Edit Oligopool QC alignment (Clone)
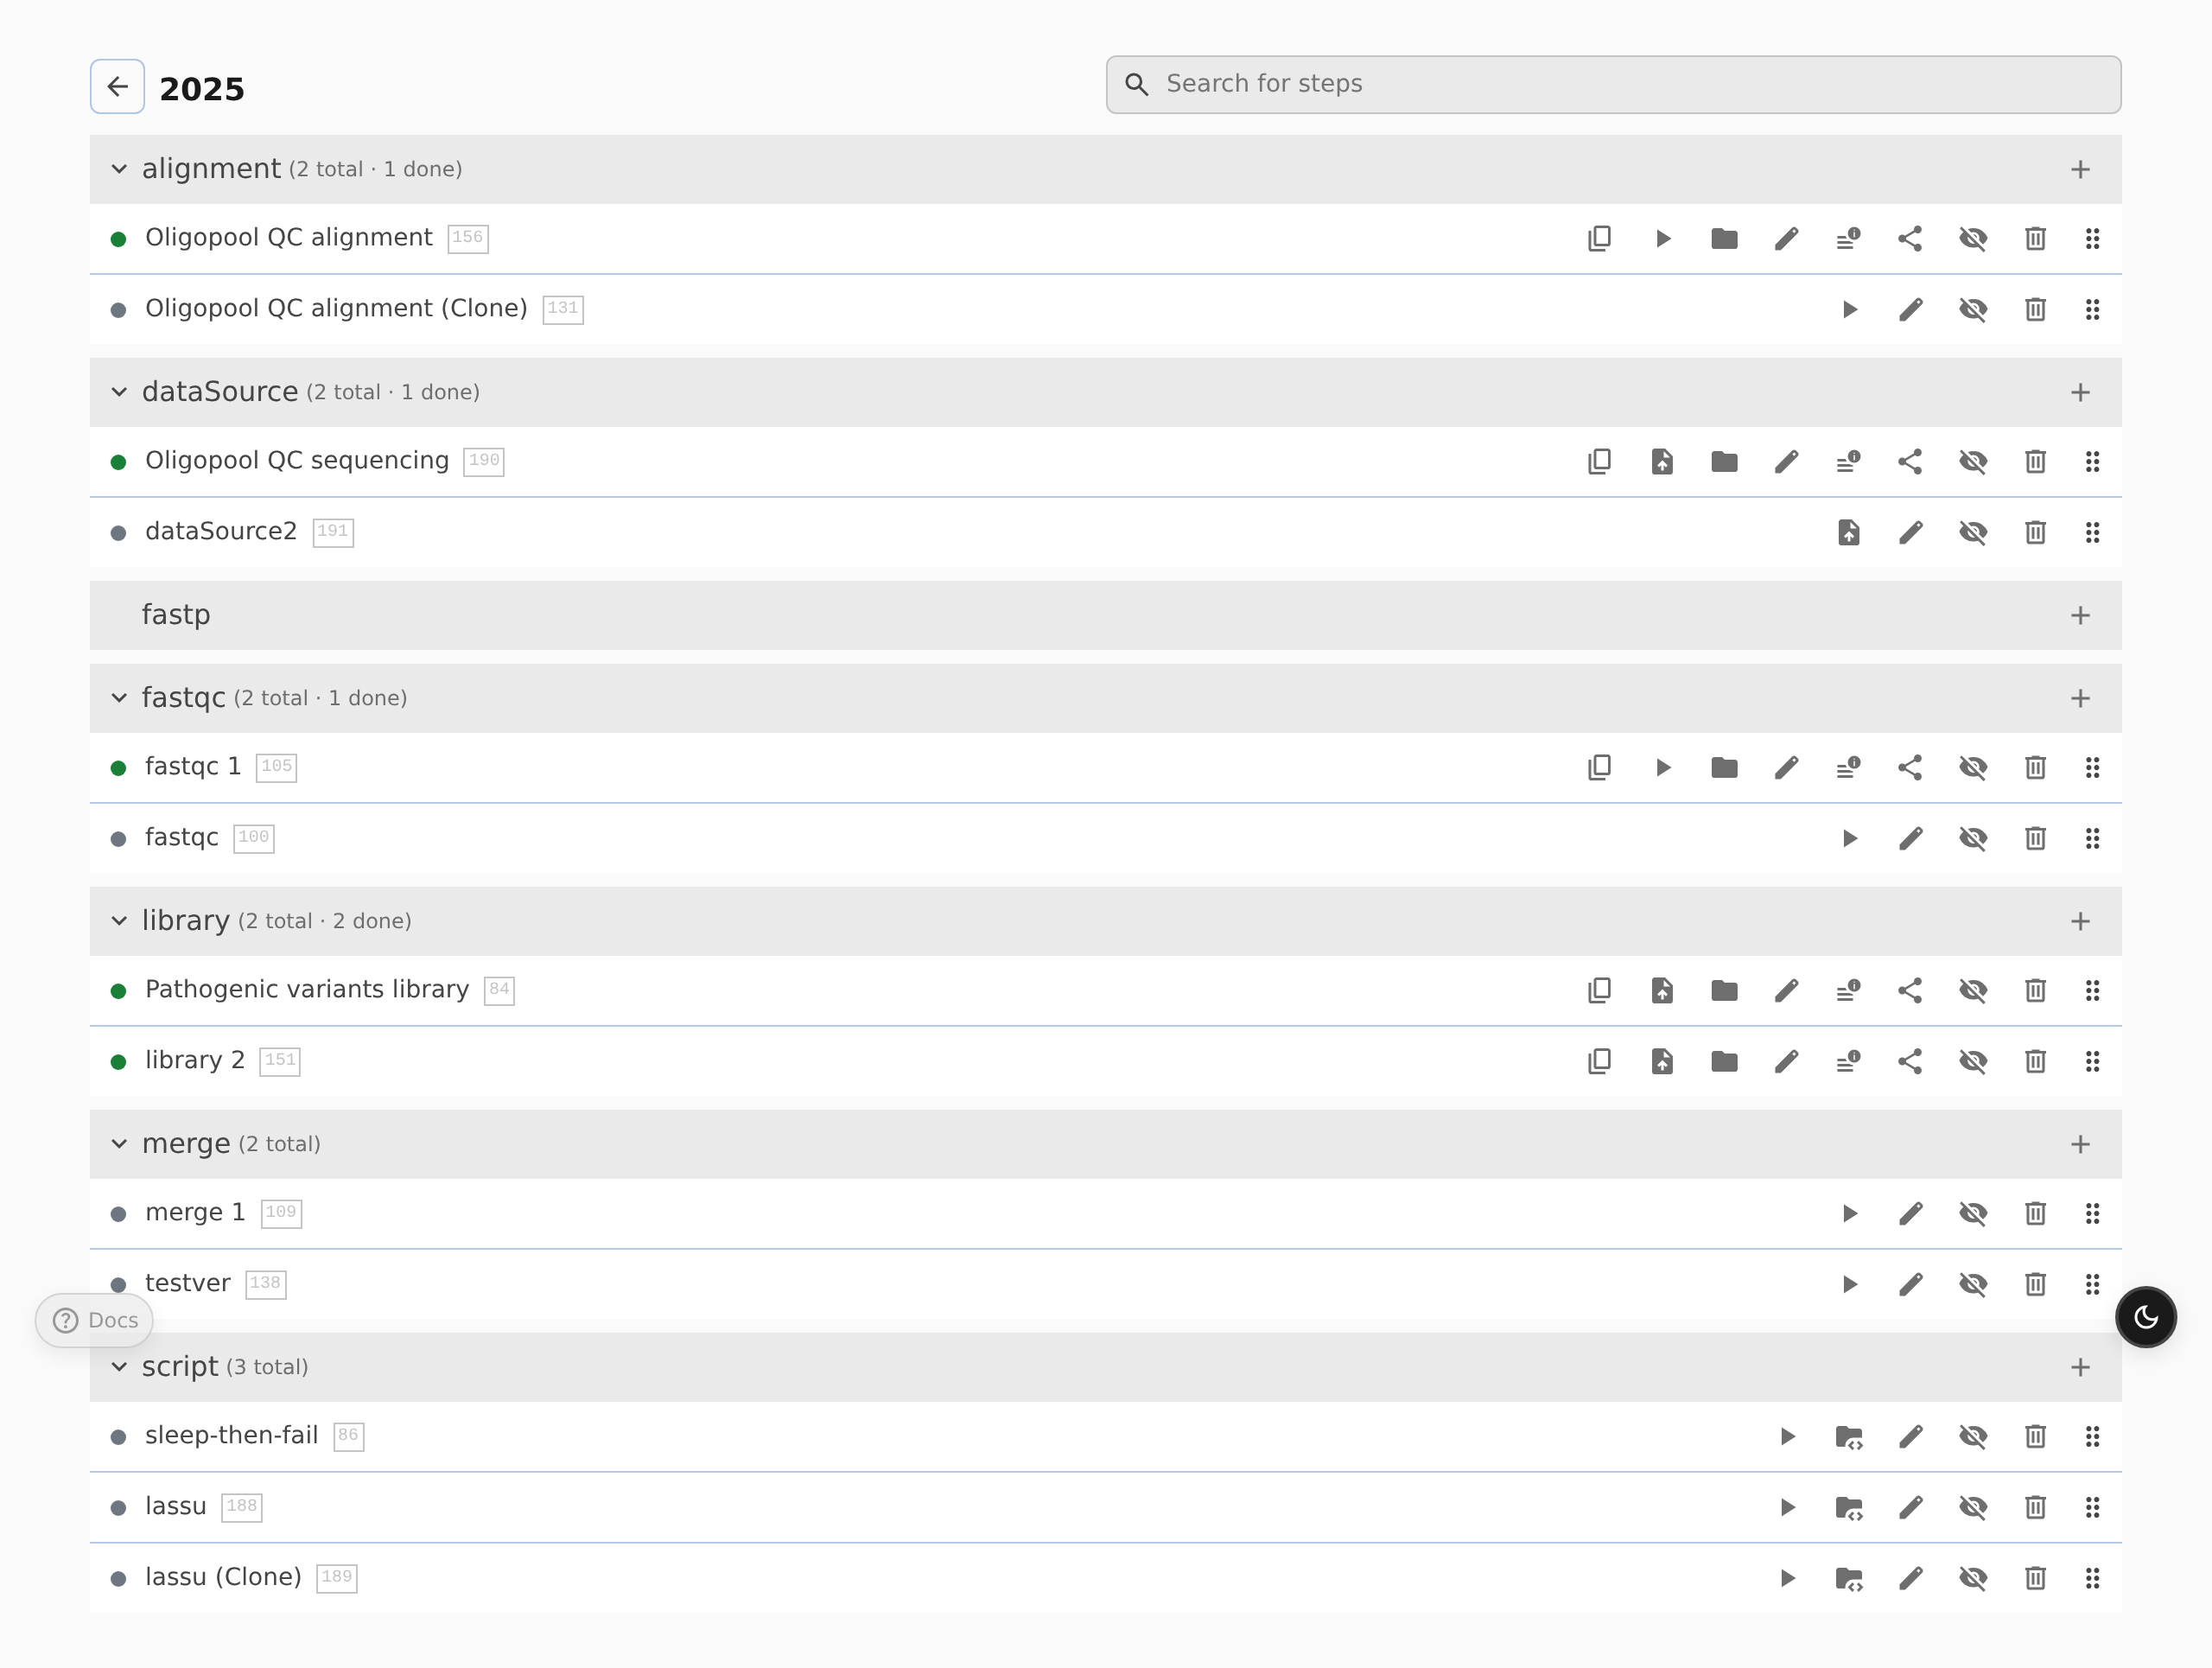2212x1668 pixels. (1910, 309)
